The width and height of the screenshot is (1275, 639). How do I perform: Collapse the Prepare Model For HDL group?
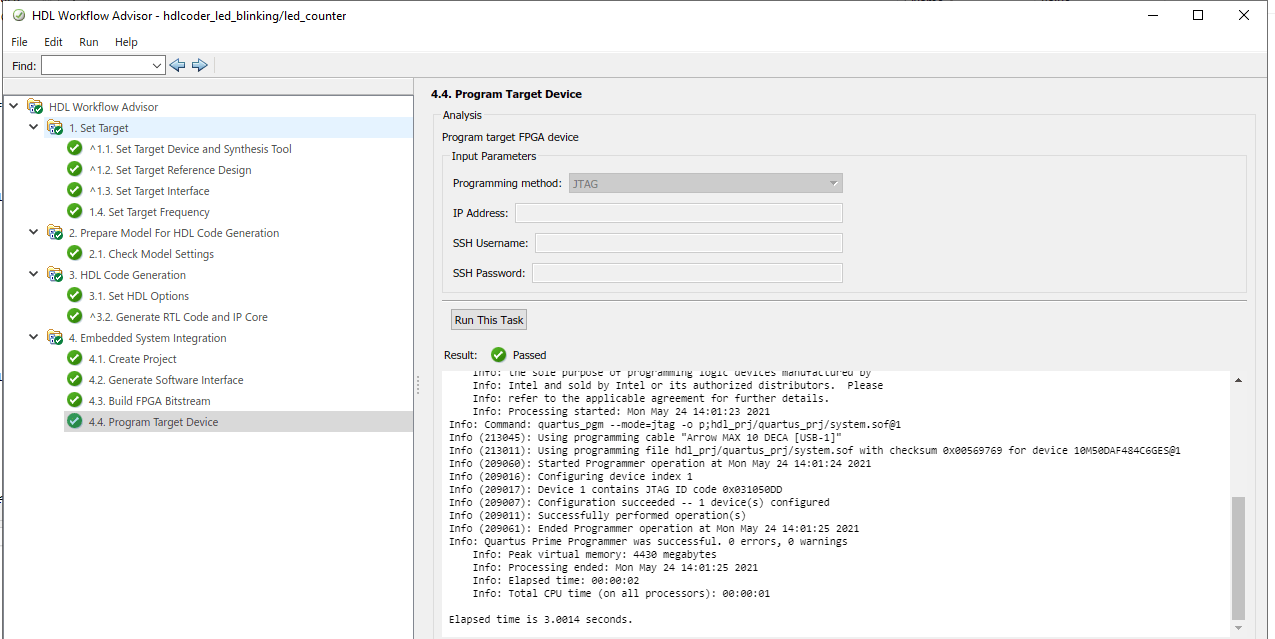coord(34,233)
